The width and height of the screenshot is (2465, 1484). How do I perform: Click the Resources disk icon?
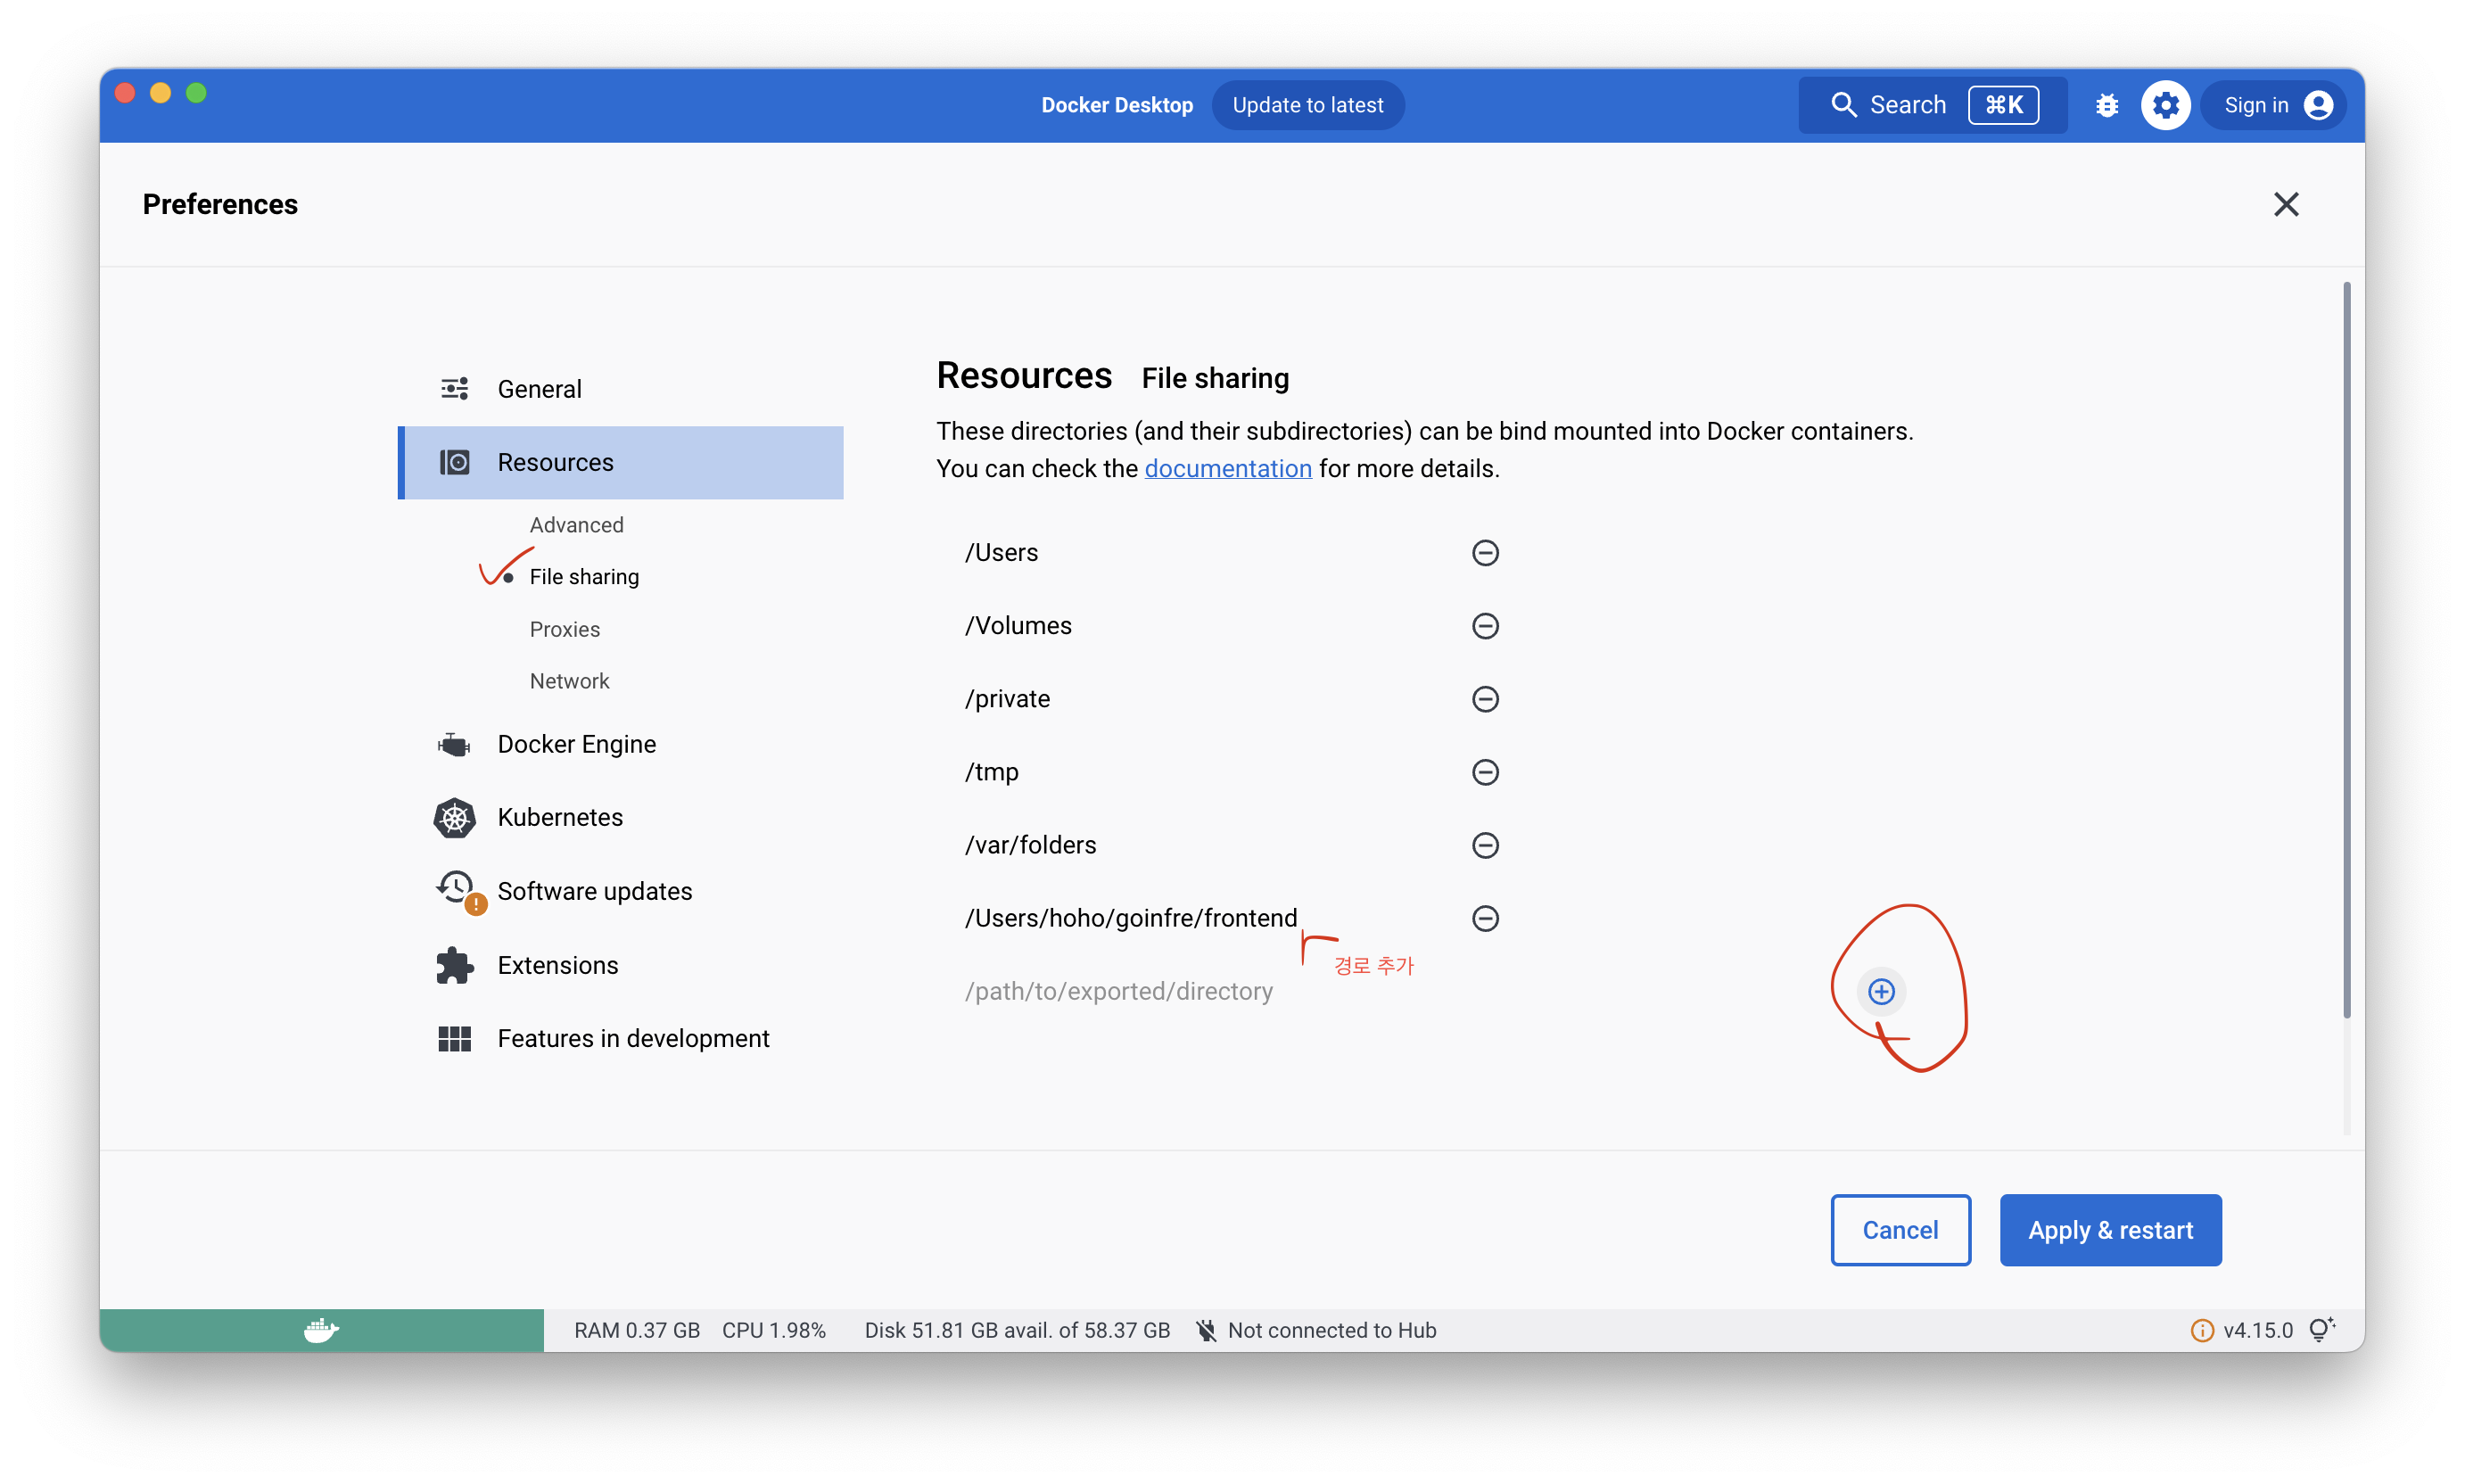coord(455,462)
